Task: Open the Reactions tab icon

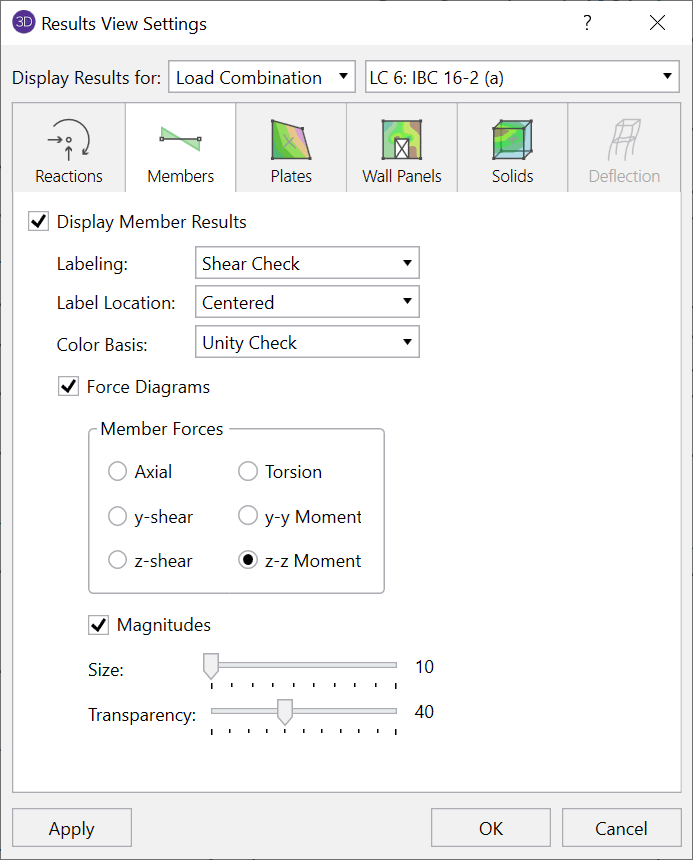Action: 68,142
